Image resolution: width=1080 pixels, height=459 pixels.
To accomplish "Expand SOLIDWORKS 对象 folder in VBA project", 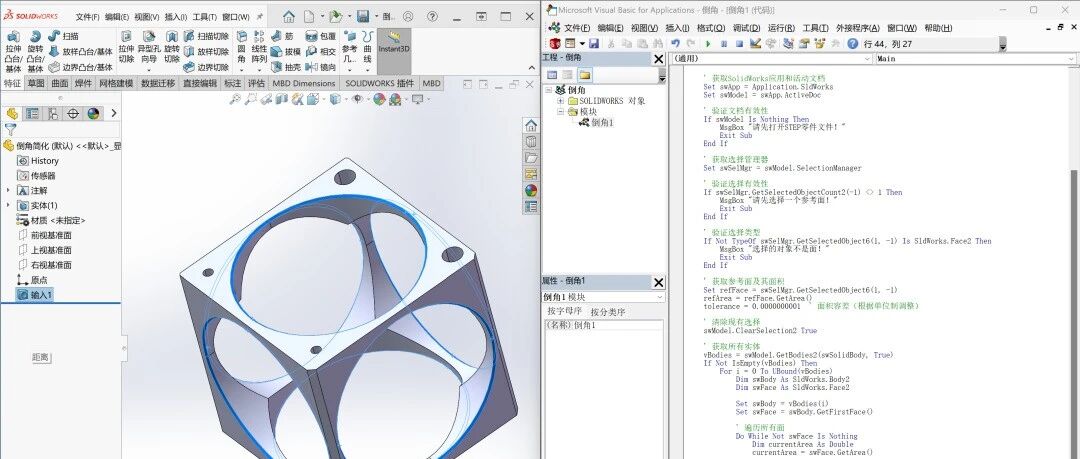I will click(x=561, y=101).
